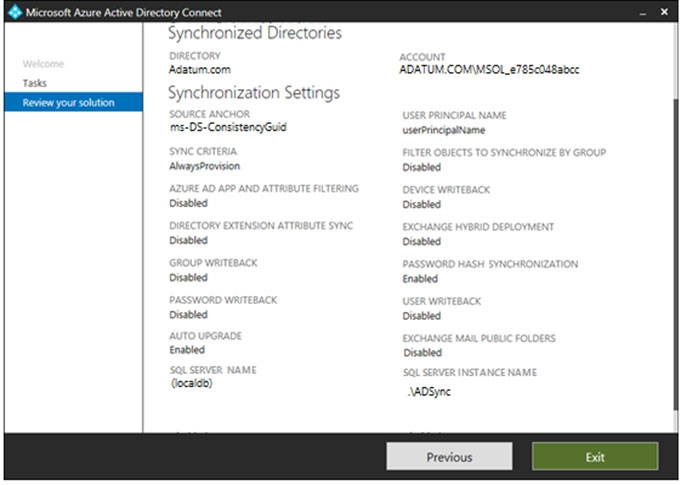This screenshot has height=485, width=681.
Task: Click Disabled under Filter Objects by Group
Action: pos(421,167)
